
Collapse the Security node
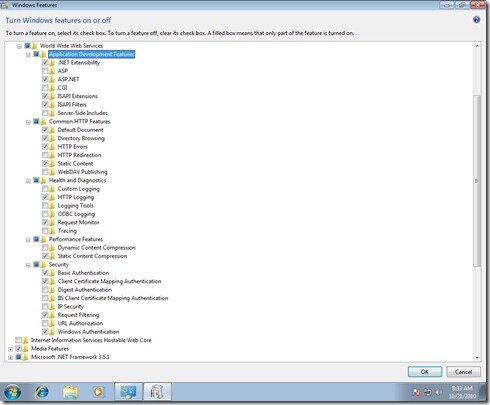coord(28,265)
